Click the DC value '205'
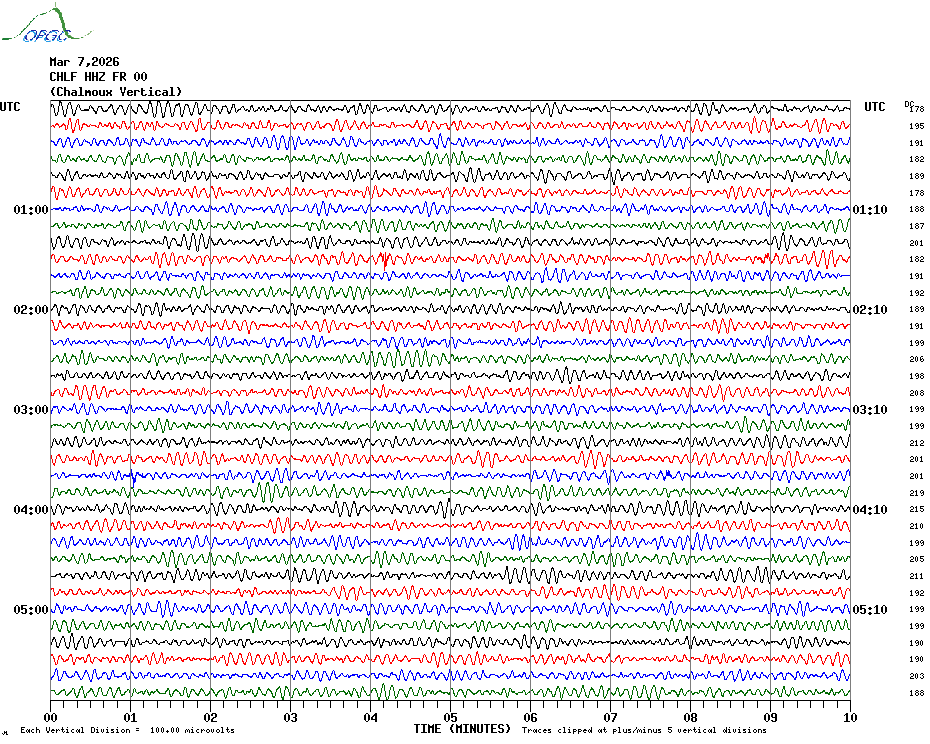This screenshot has width=930, height=744. 916,559
